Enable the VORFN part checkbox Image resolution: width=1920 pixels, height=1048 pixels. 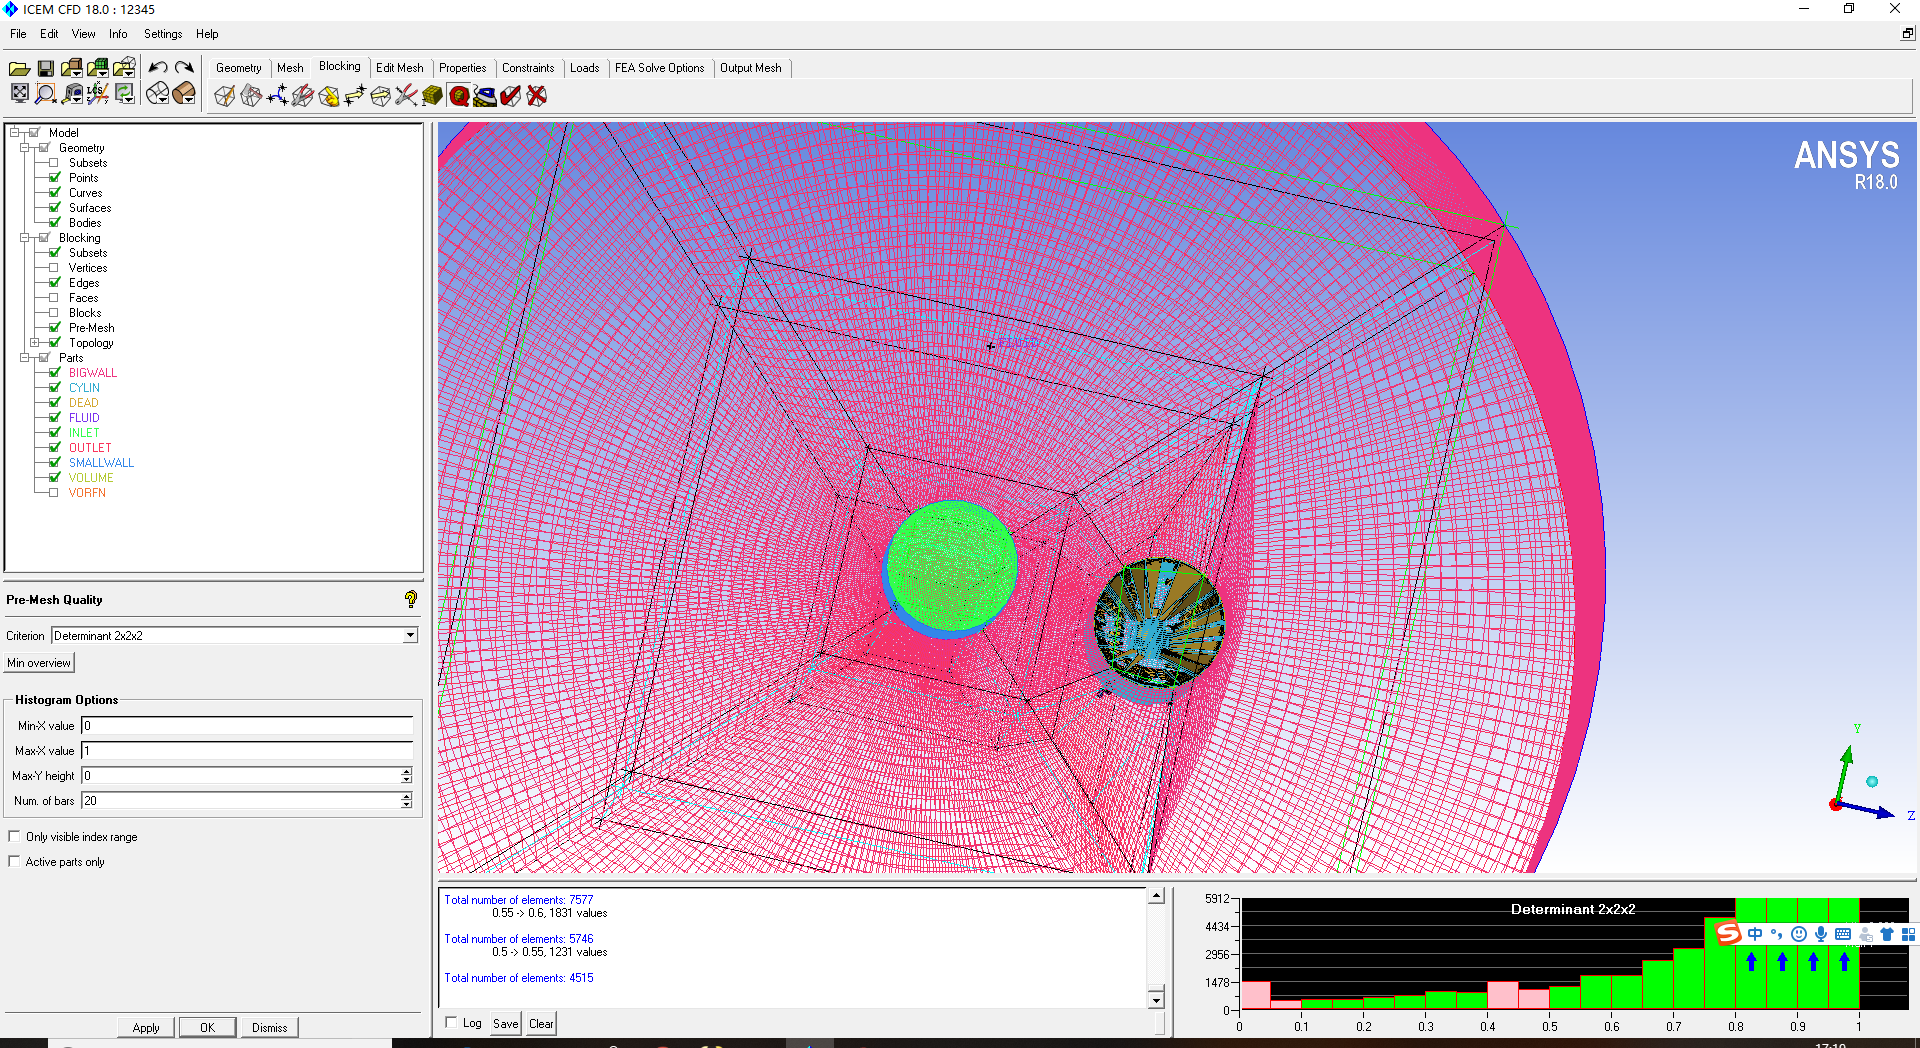(x=55, y=493)
